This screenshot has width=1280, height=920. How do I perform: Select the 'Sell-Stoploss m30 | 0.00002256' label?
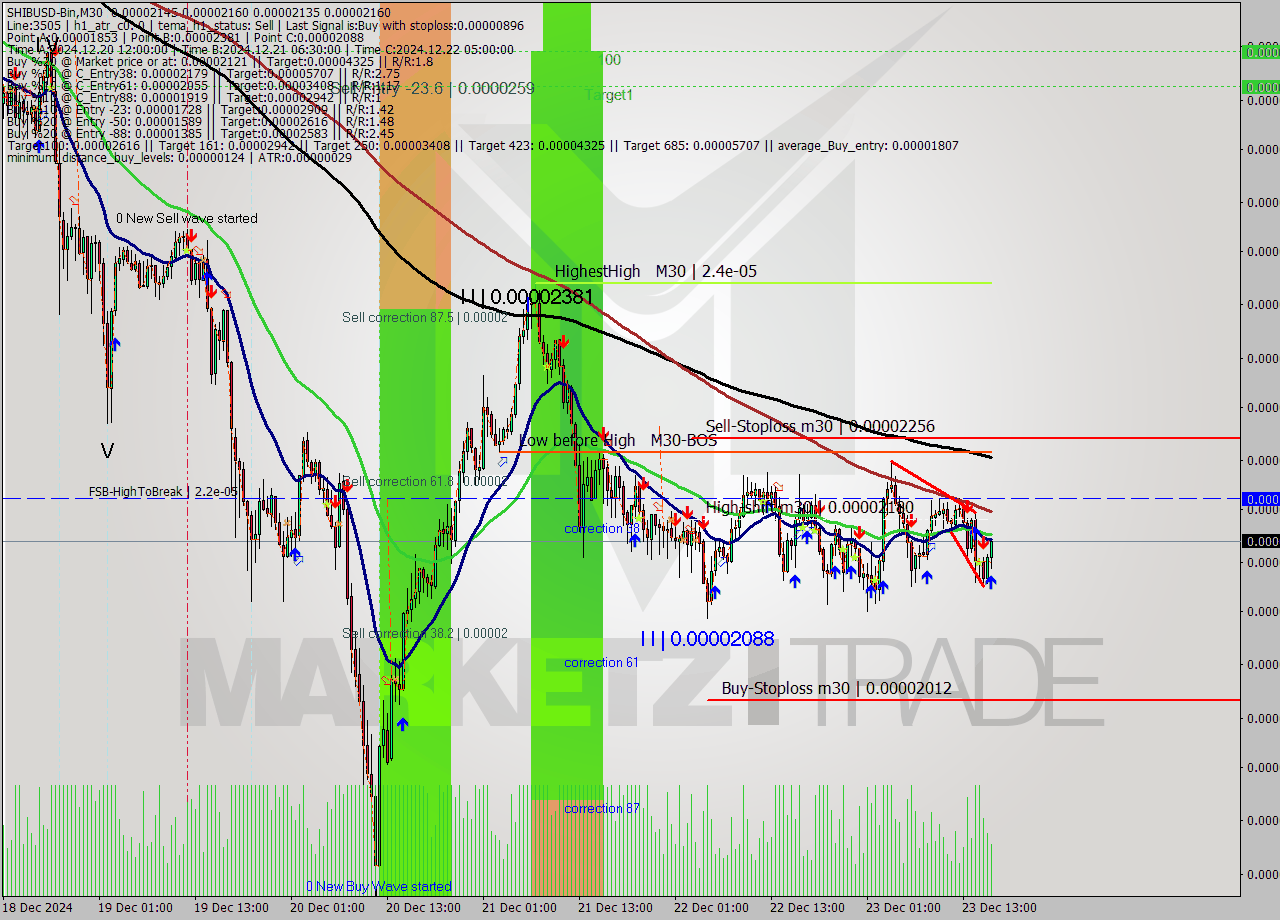coord(820,426)
